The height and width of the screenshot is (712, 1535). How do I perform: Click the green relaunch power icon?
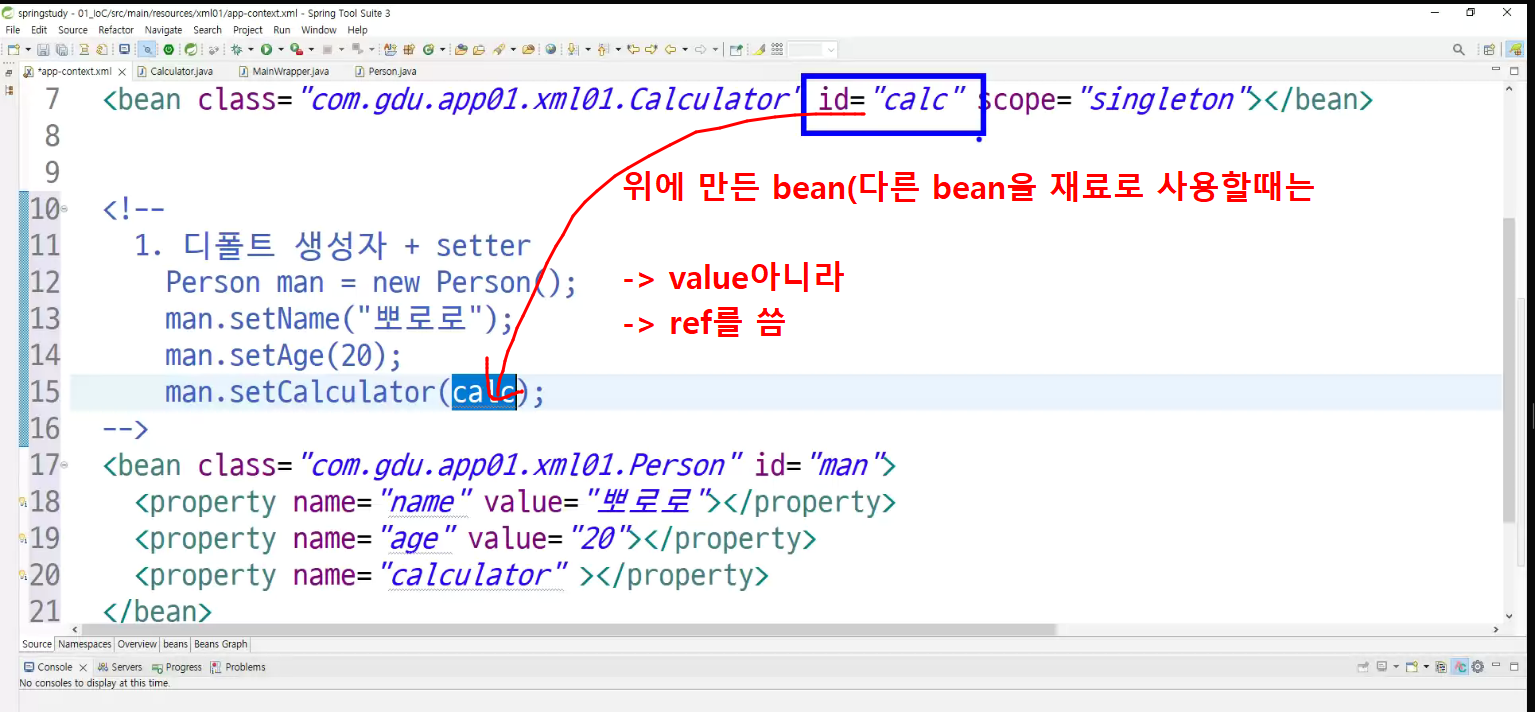pos(168,49)
